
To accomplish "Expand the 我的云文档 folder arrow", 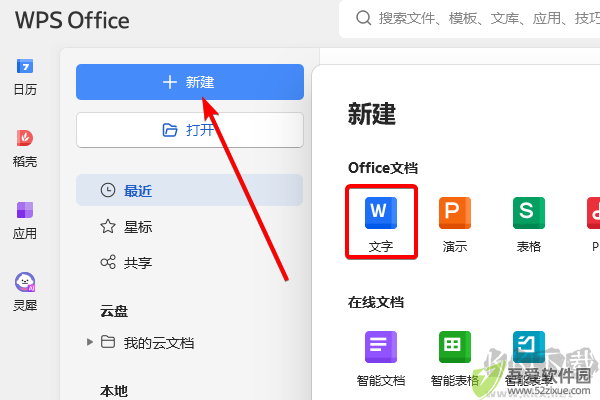I will click(90, 342).
